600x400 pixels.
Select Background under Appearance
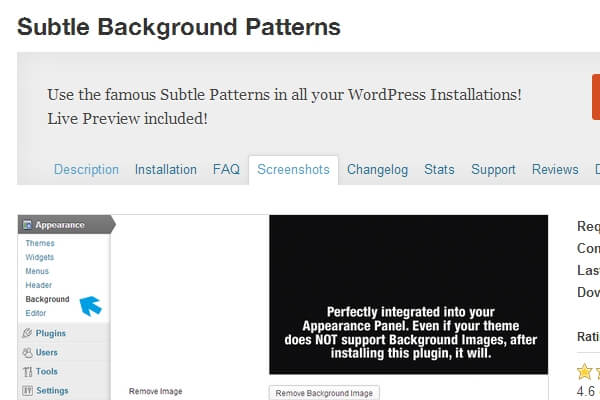(x=47, y=299)
